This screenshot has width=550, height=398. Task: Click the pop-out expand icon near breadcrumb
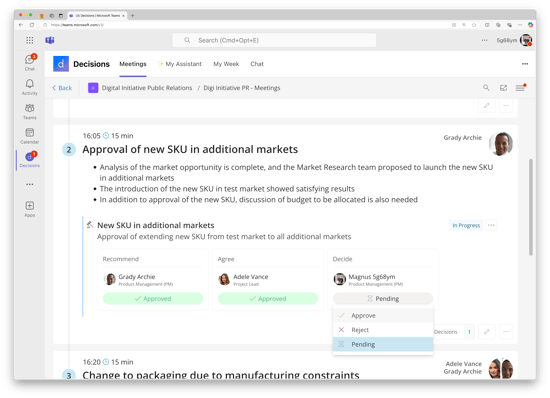503,88
